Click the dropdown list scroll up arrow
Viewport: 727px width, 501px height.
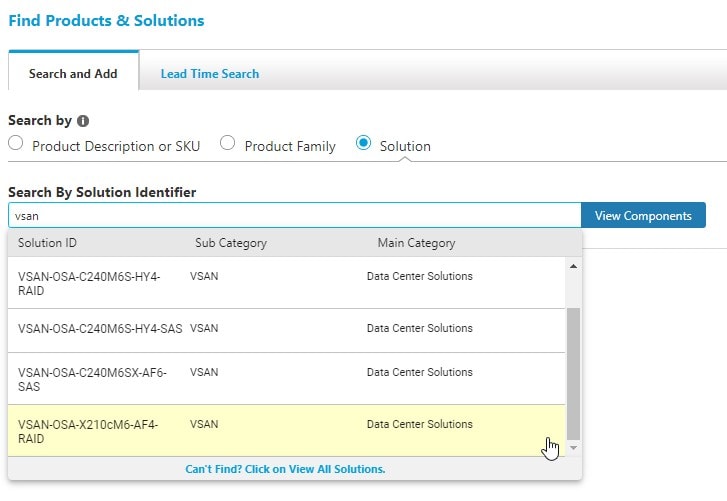click(574, 266)
